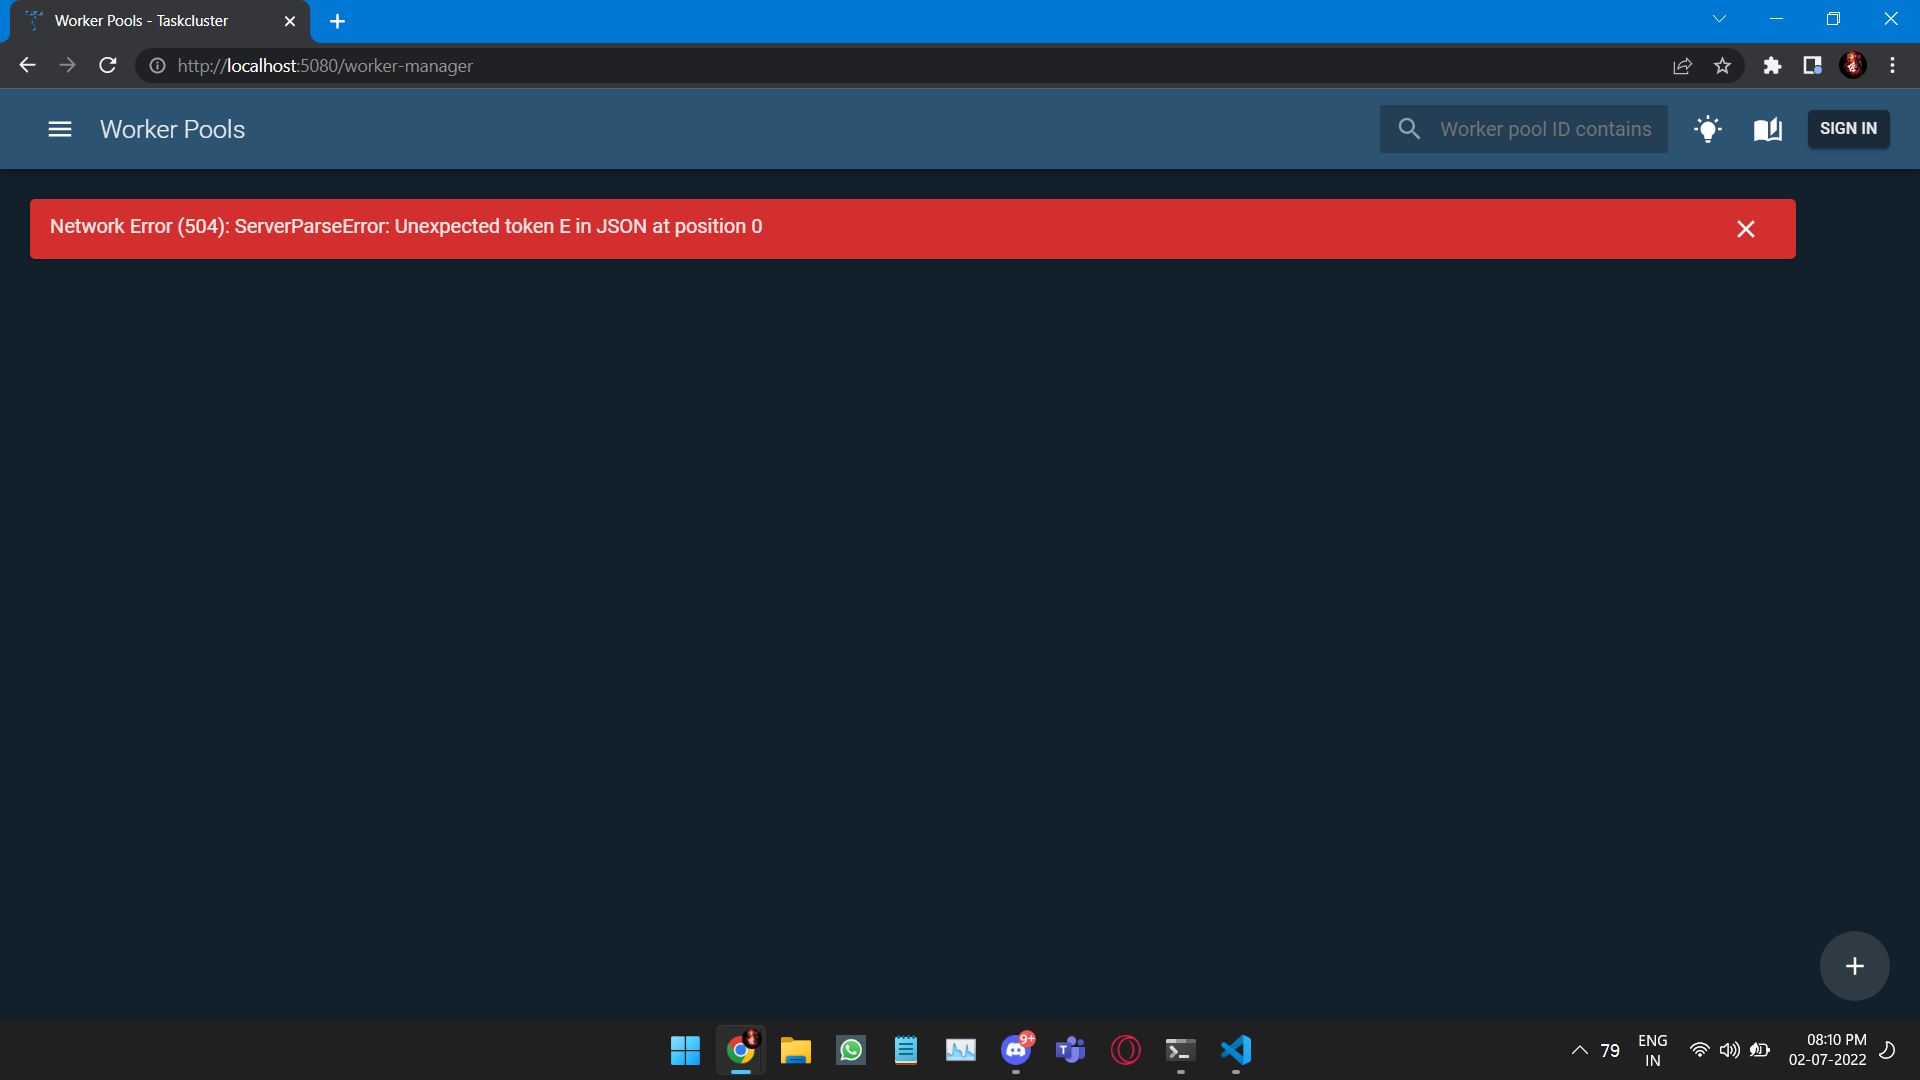Click the worker pool search magnifier
The width and height of the screenshot is (1920, 1080).
point(1409,129)
